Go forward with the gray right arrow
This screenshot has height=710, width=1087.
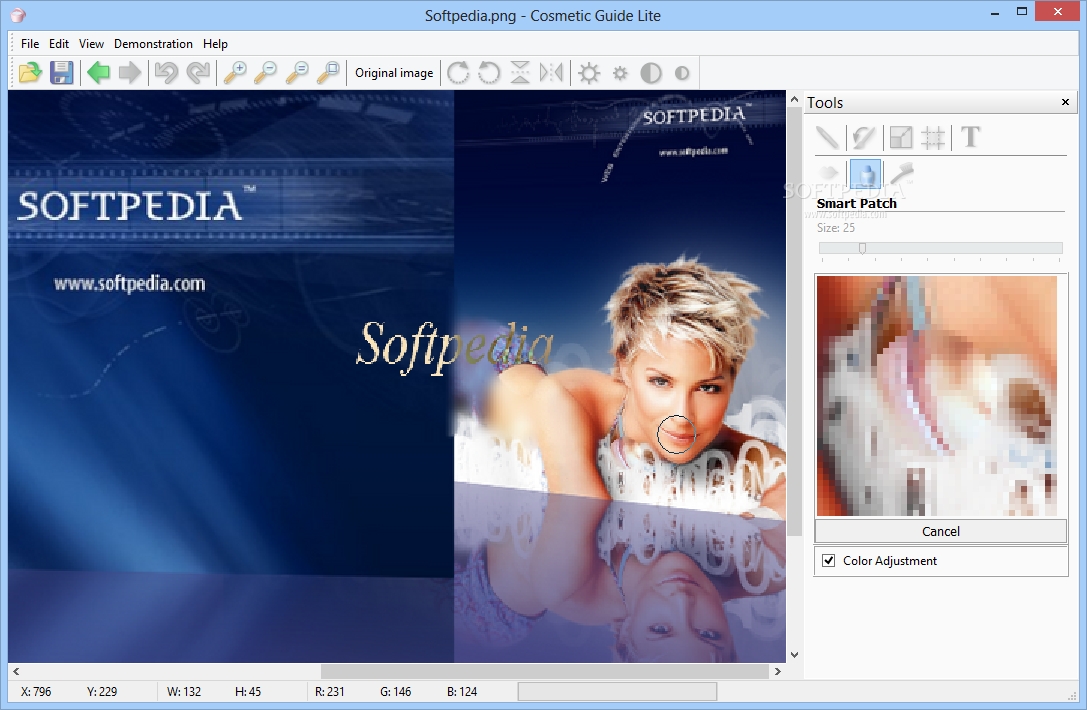130,73
